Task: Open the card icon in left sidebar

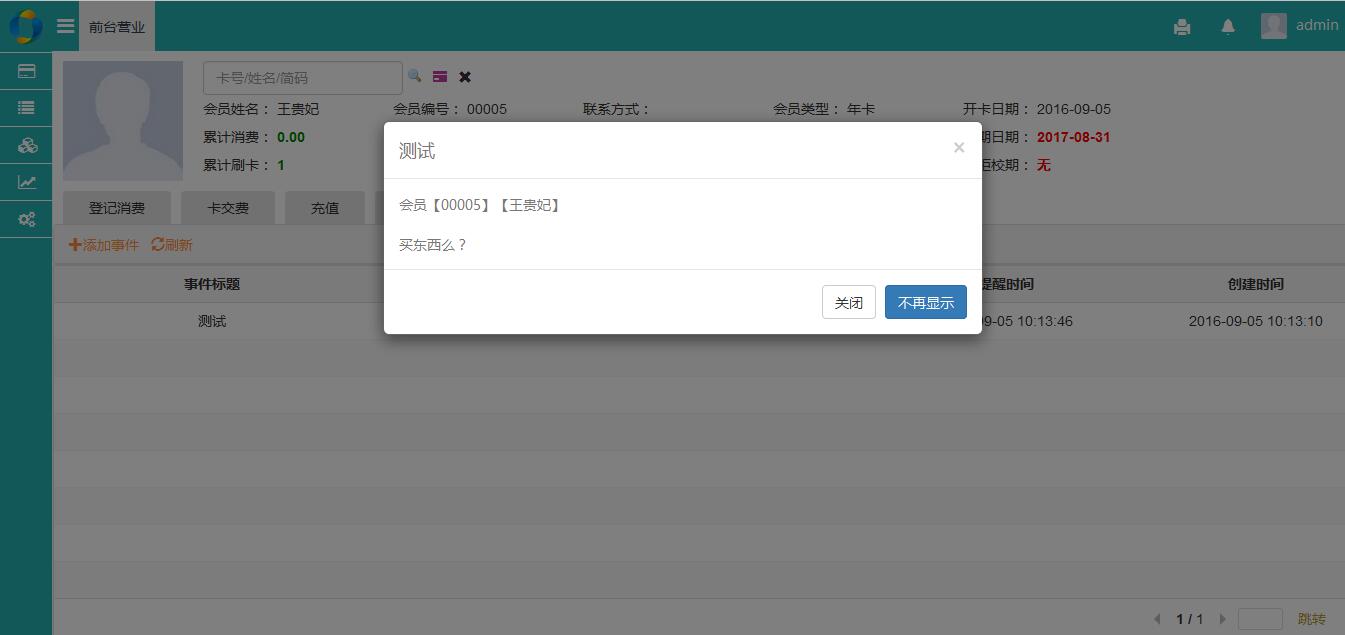Action: point(27,71)
